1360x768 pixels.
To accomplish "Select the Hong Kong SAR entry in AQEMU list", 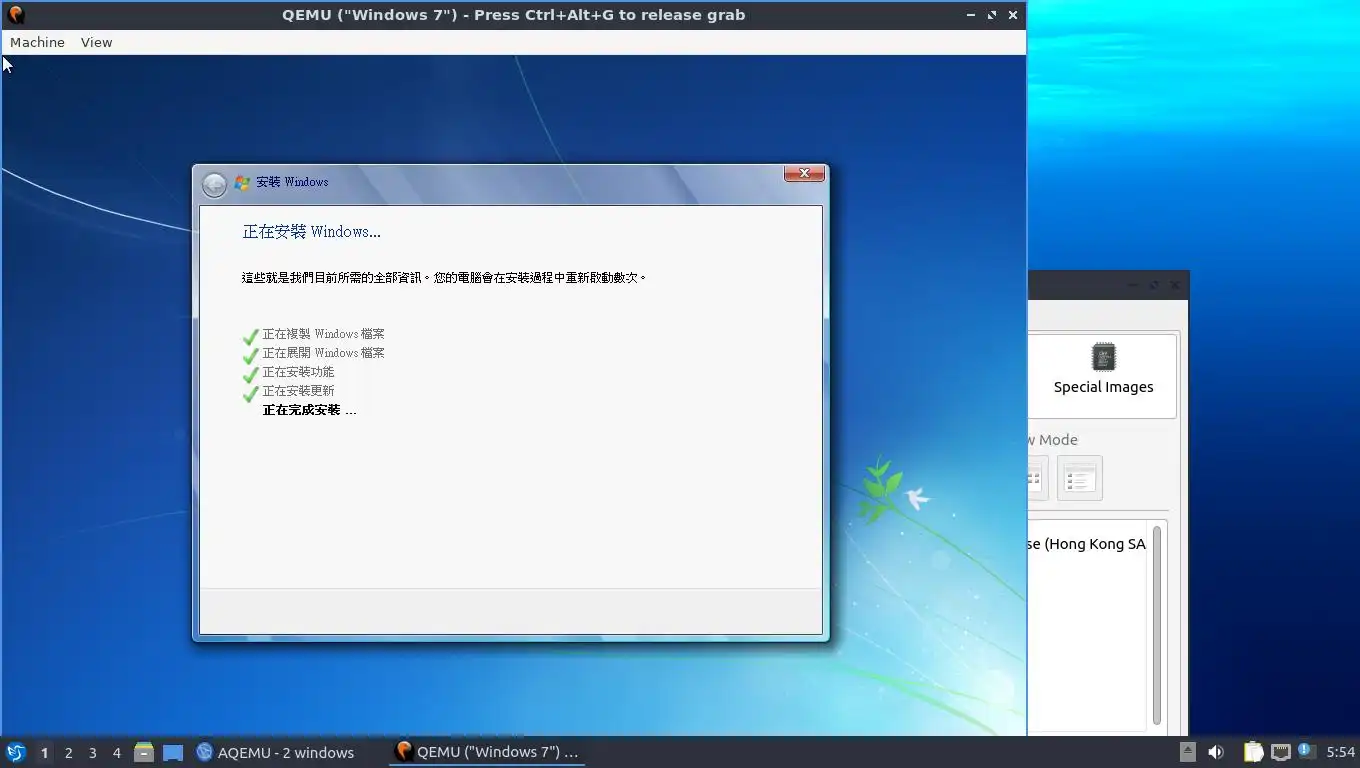I will (x=1087, y=544).
